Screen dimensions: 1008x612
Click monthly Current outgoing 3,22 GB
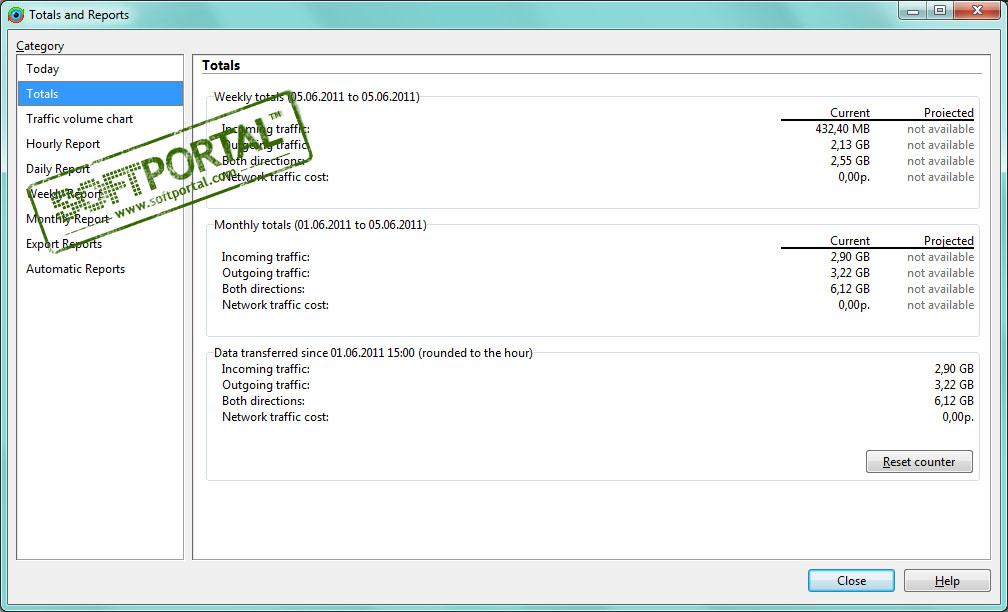tap(850, 273)
